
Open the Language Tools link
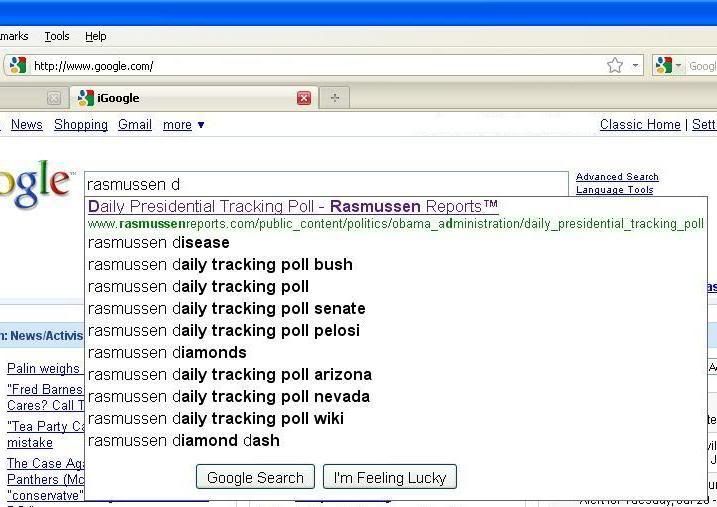tap(615, 189)
